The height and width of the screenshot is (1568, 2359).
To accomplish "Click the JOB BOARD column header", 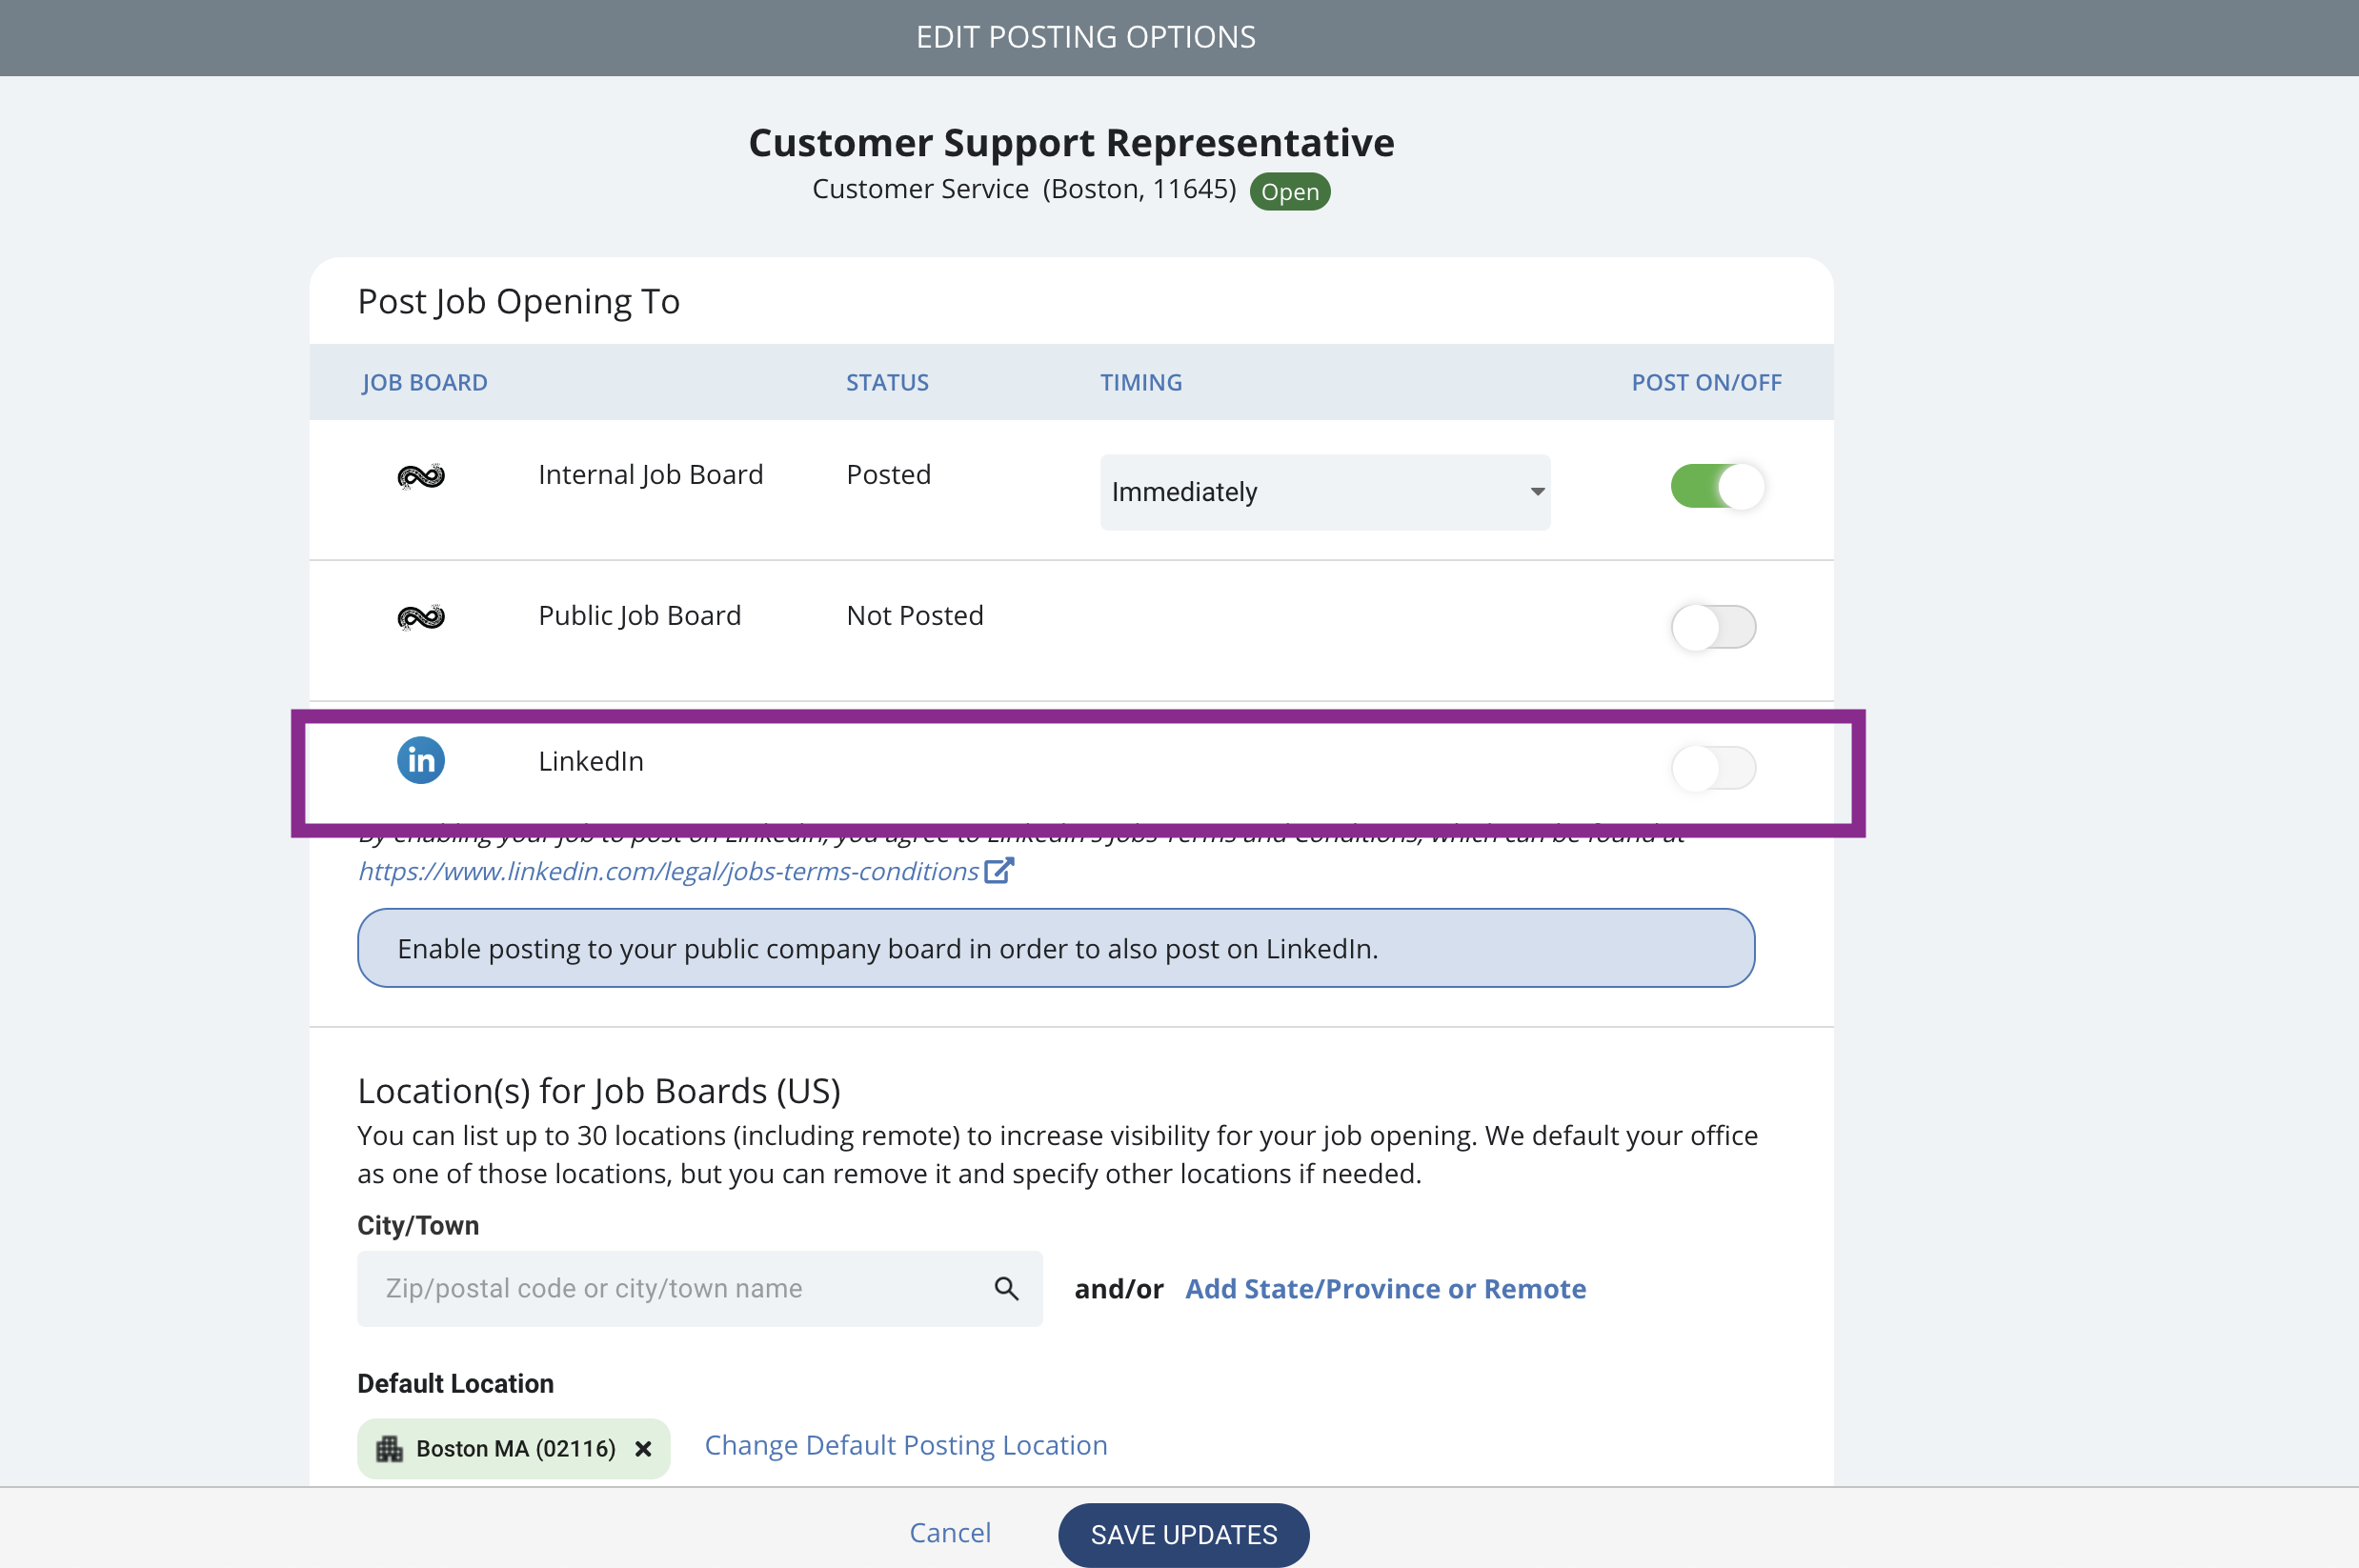I will (424, 383).
